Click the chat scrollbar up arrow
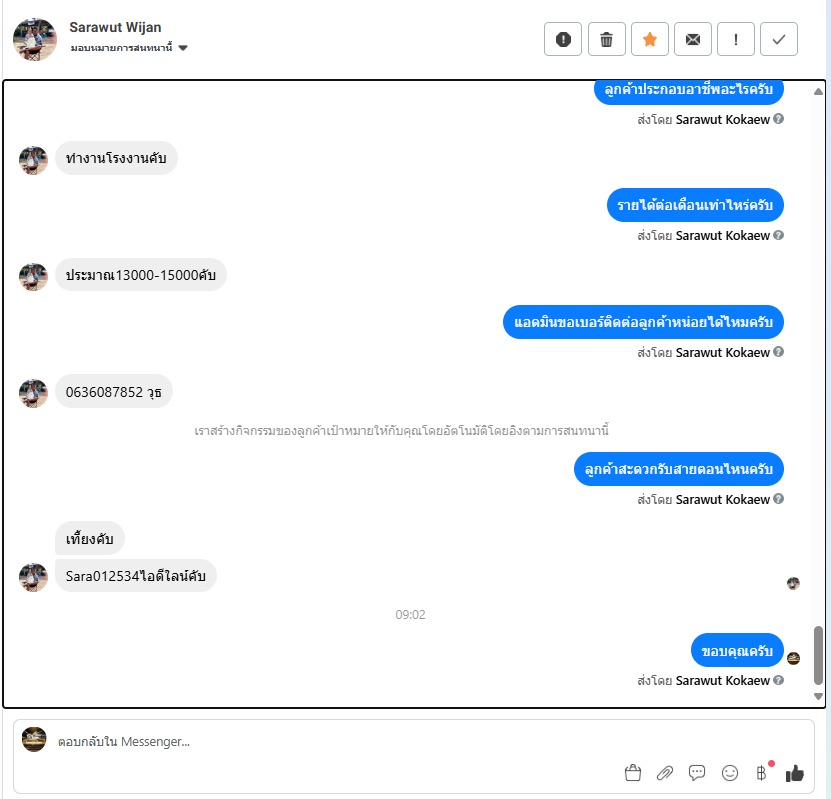831x799 pixels. (x=818, y=92)
